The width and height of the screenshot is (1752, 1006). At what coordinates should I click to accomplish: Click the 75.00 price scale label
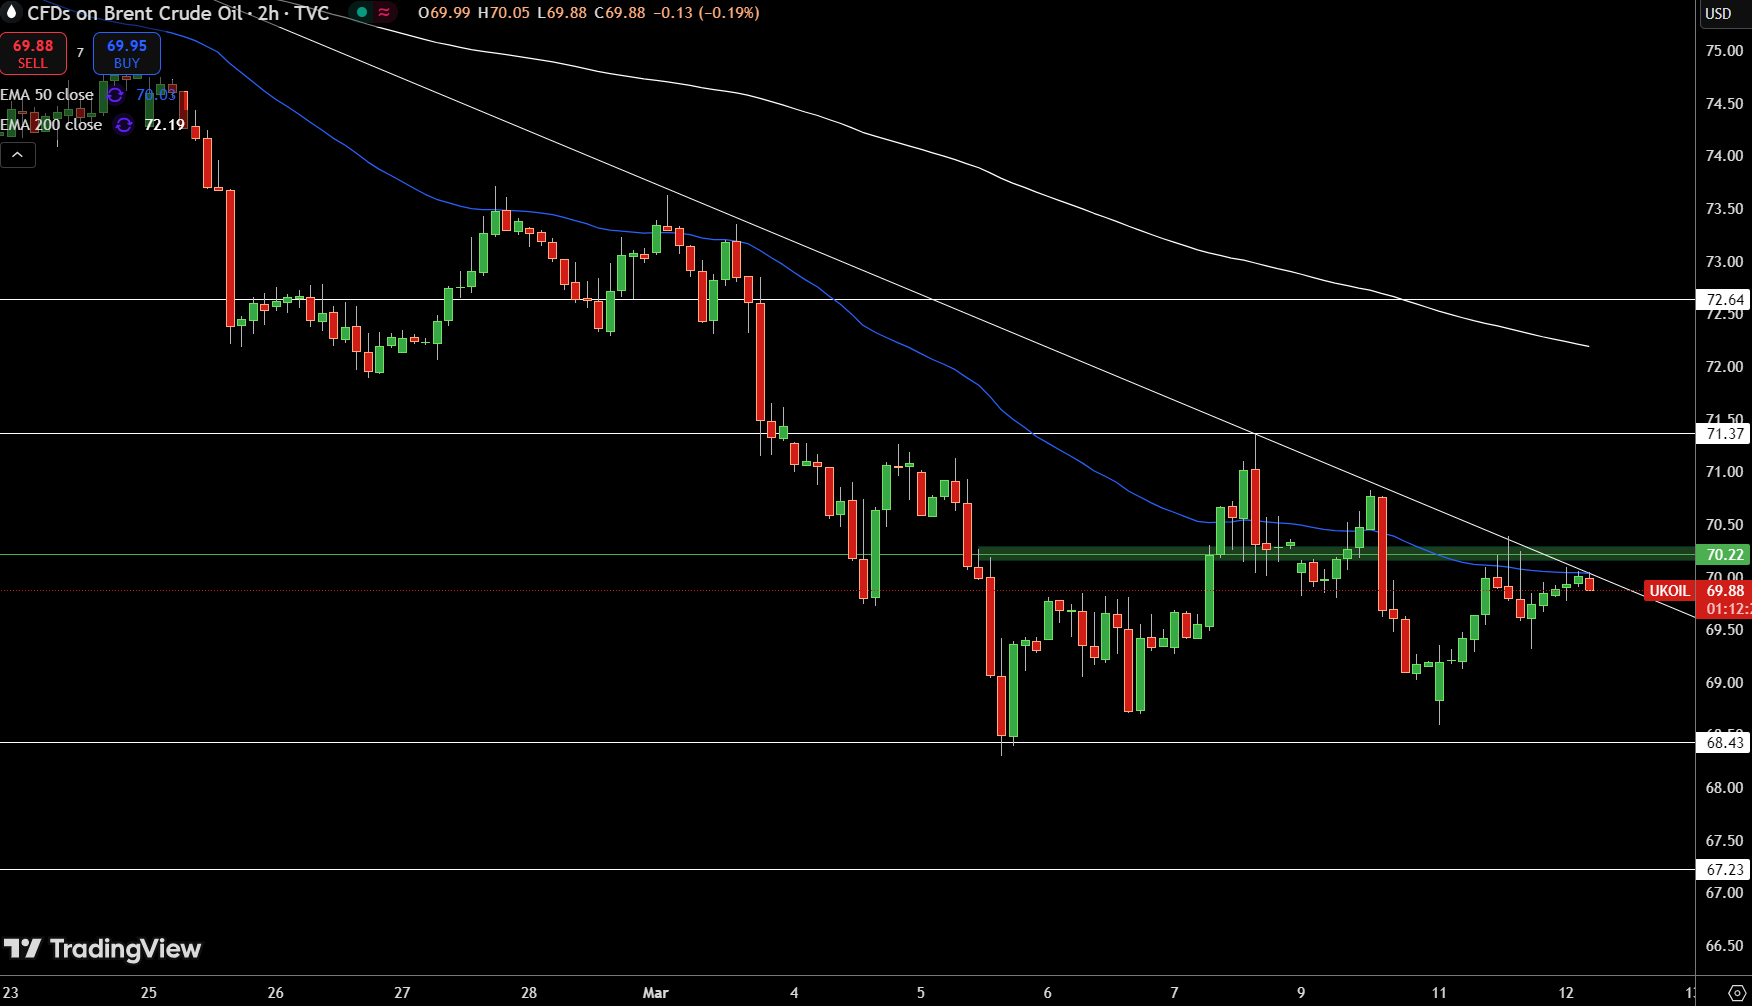1724,51
